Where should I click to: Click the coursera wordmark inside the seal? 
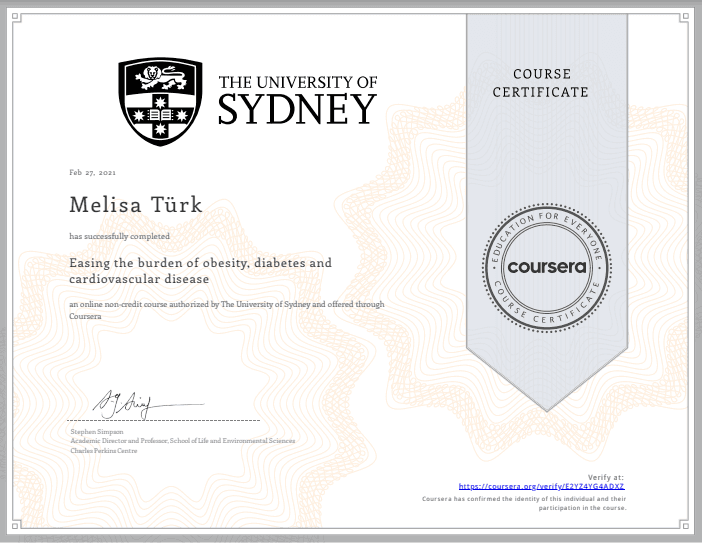pos(548,268)
